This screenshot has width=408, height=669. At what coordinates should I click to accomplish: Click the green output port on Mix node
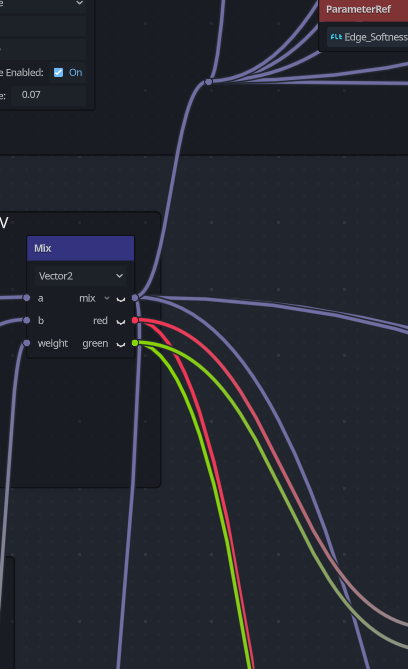(x=135, y=343)
